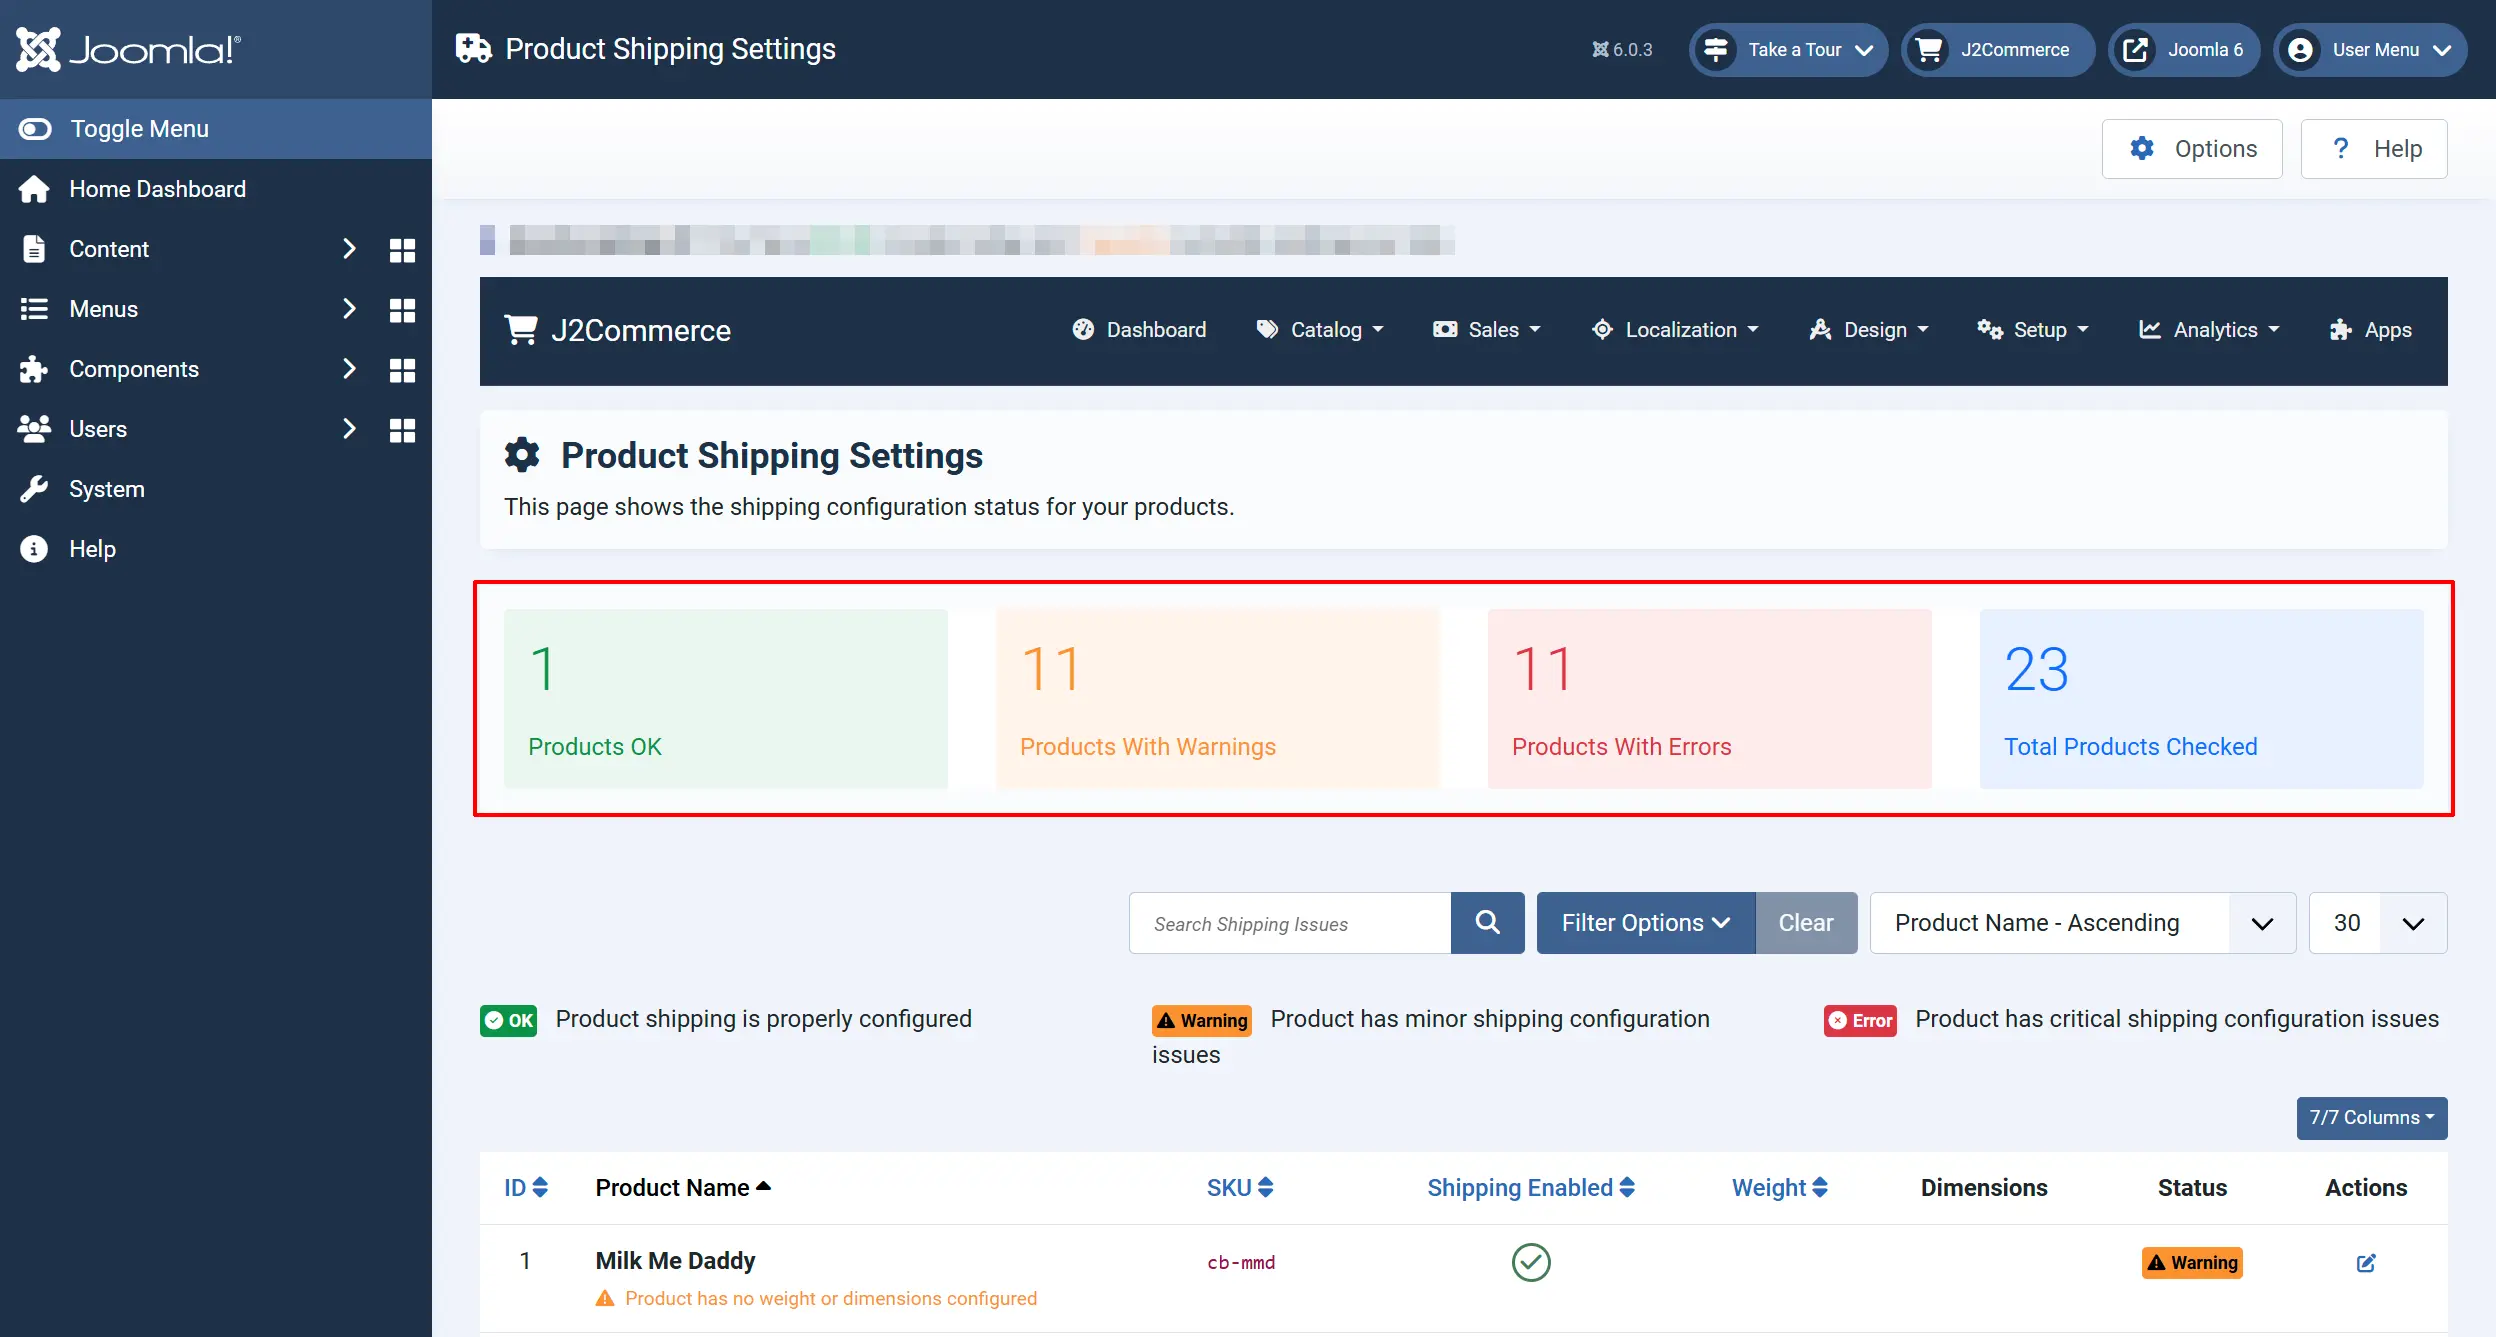This screenshot has height=1337, width=2496.
Task: Open the Apps menu item
Action: pos(2371,330)
